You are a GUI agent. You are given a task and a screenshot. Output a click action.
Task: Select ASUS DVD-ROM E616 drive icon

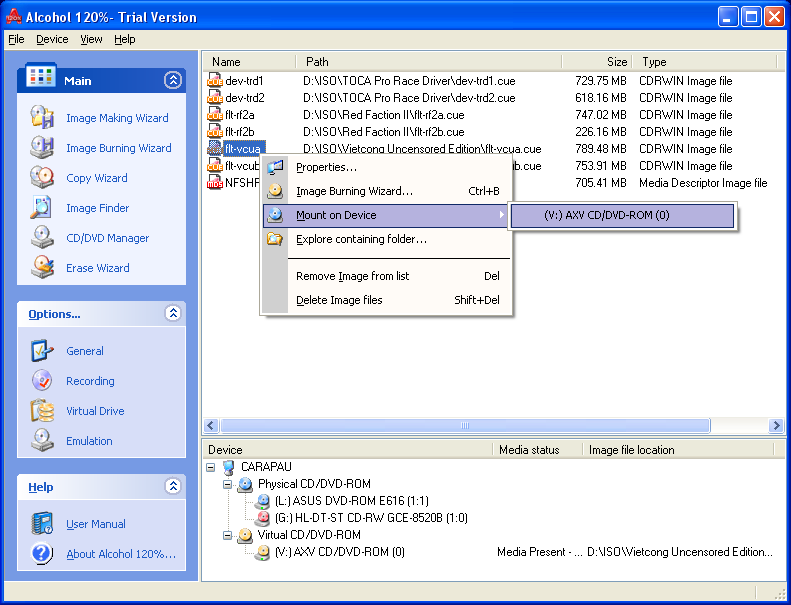pos(262,501)
